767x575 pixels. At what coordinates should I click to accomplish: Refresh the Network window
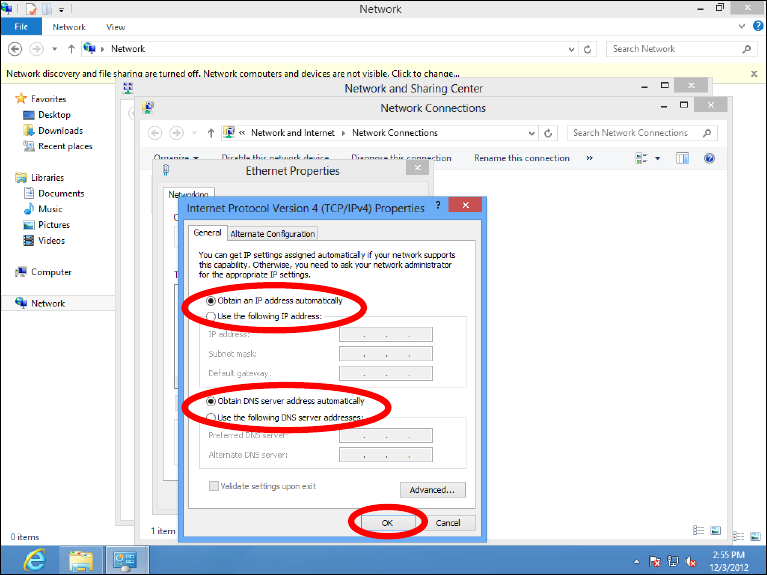[x=587, y=49]
